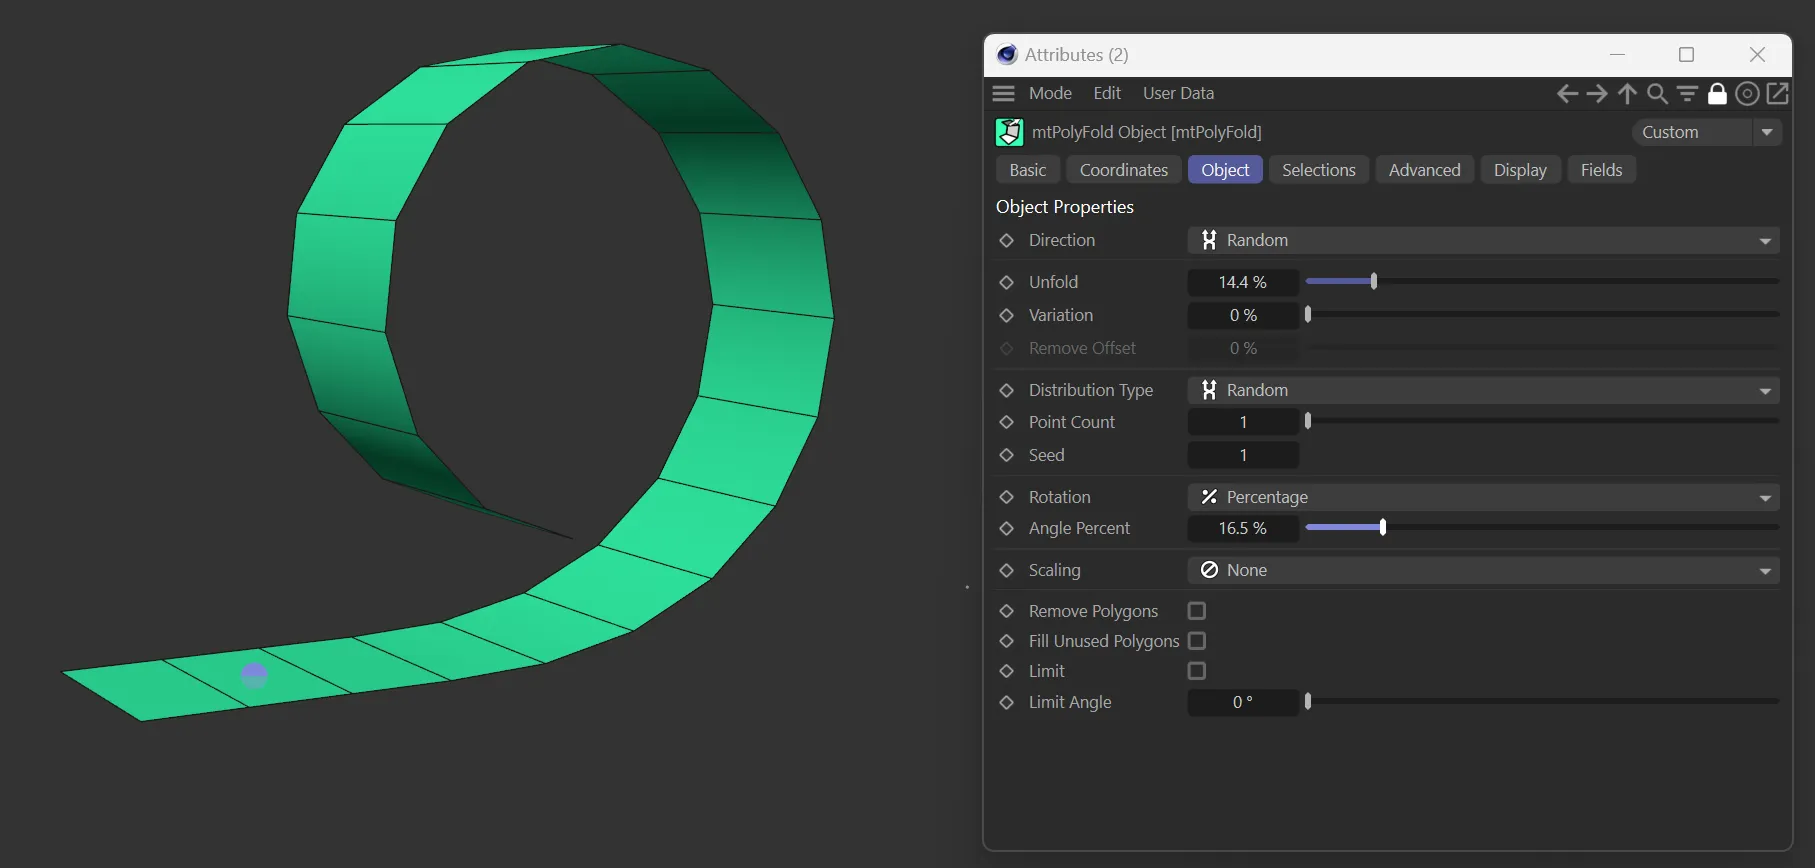Click the forward arrow navigation icon
Screen dimensions: 1815x868
(x=1597, y=94)
